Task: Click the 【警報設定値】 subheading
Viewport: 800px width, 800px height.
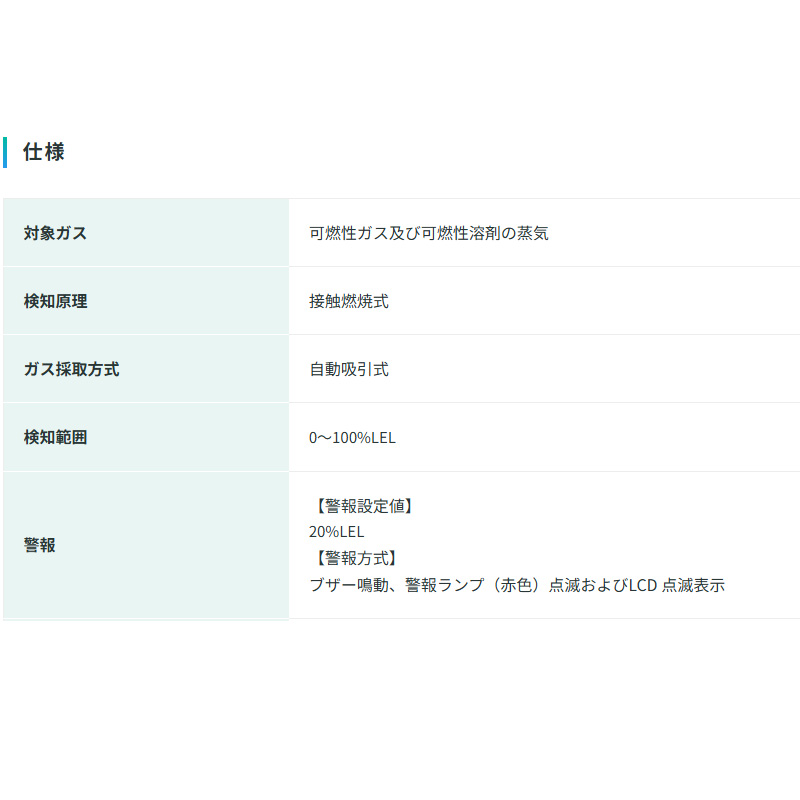Action: coord(362,506)
